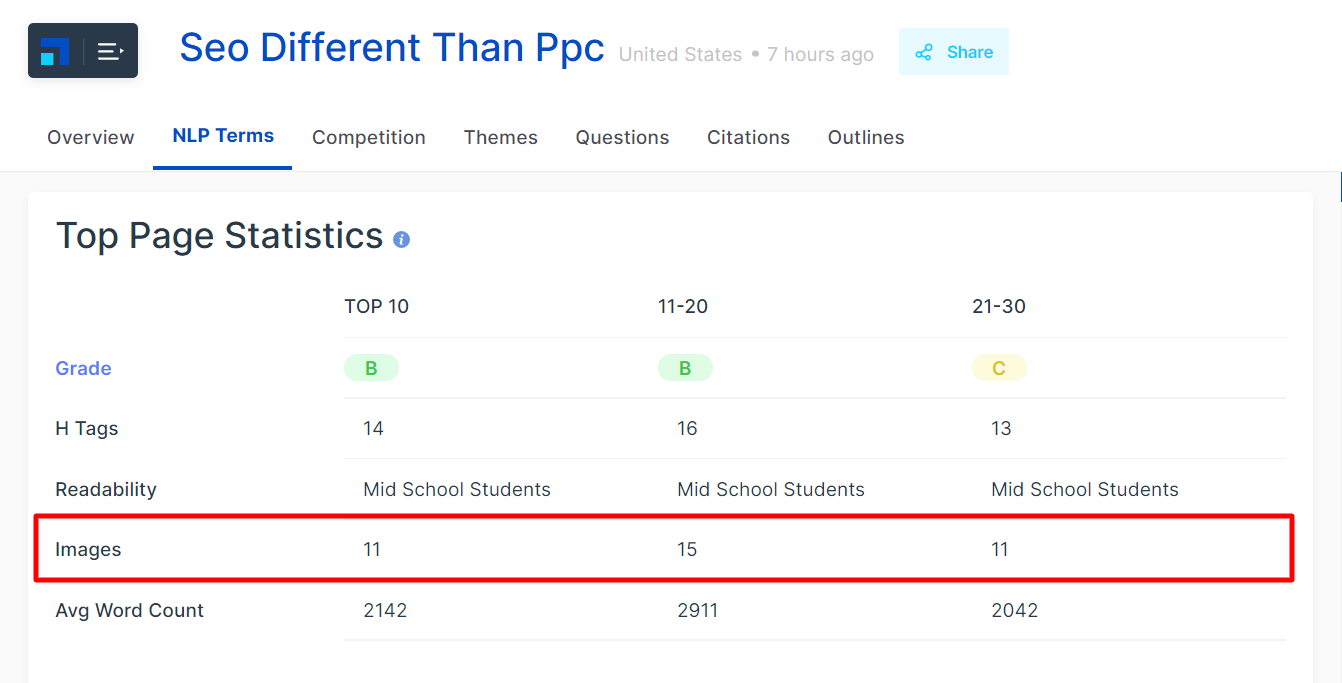Image resolution: width=1342 pixels, height=683 pixels.
Task: Select the yellow C grade badge
Action: 999,368
